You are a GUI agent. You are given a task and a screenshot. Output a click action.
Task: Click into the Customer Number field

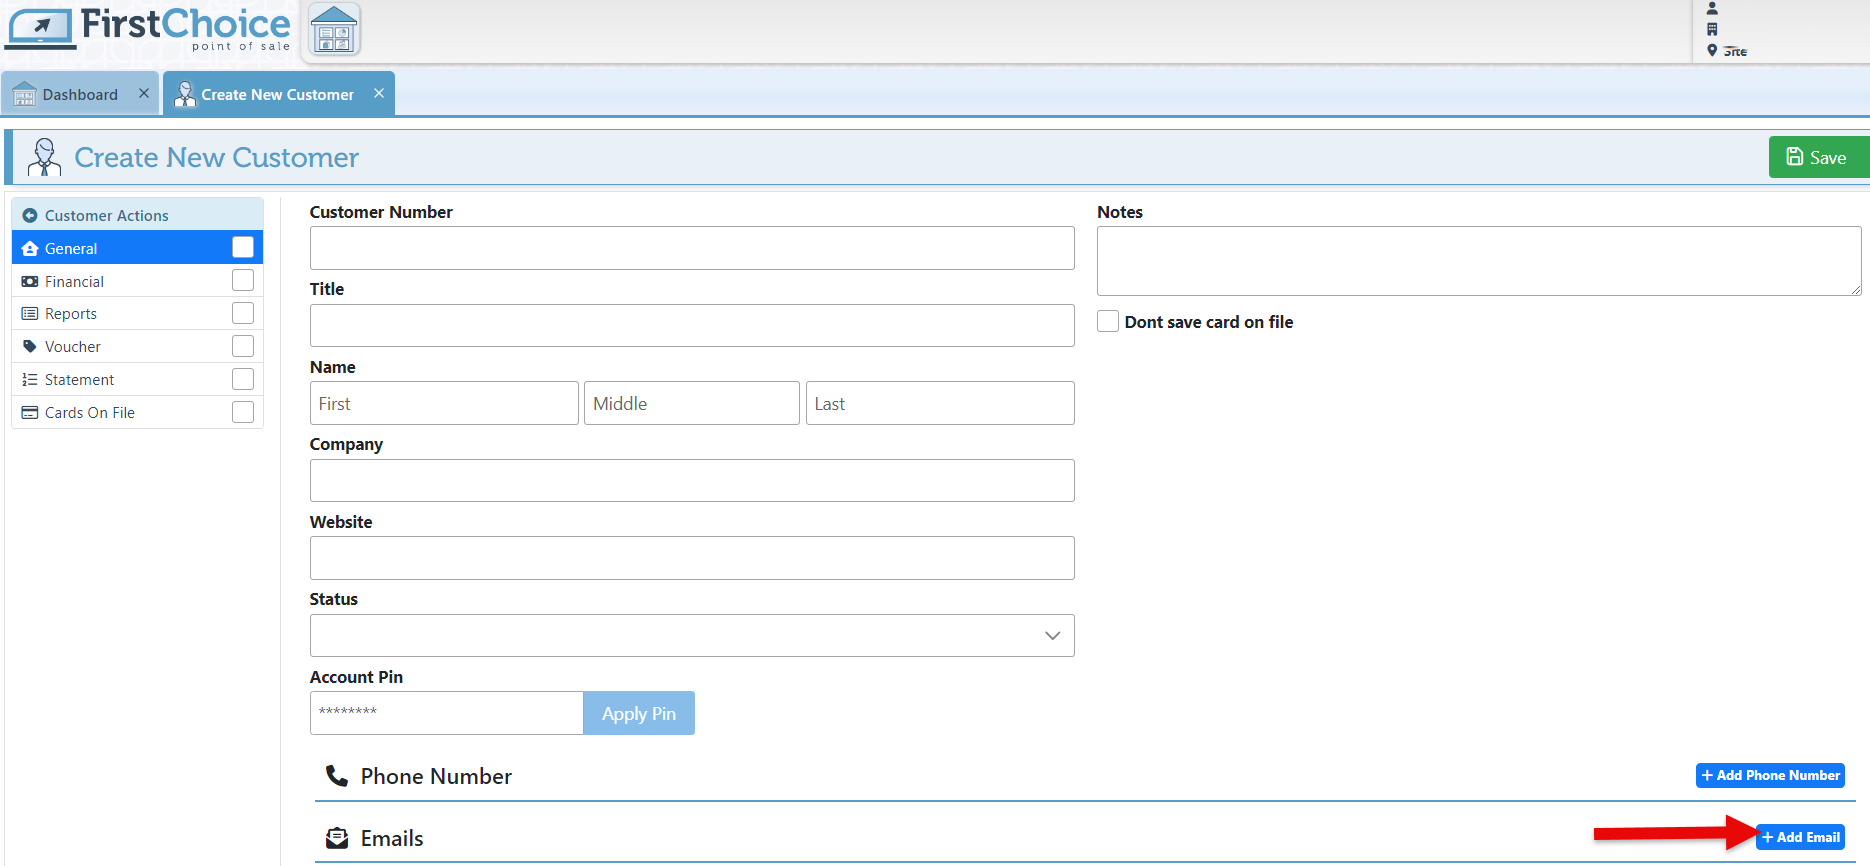coord(692,248)
